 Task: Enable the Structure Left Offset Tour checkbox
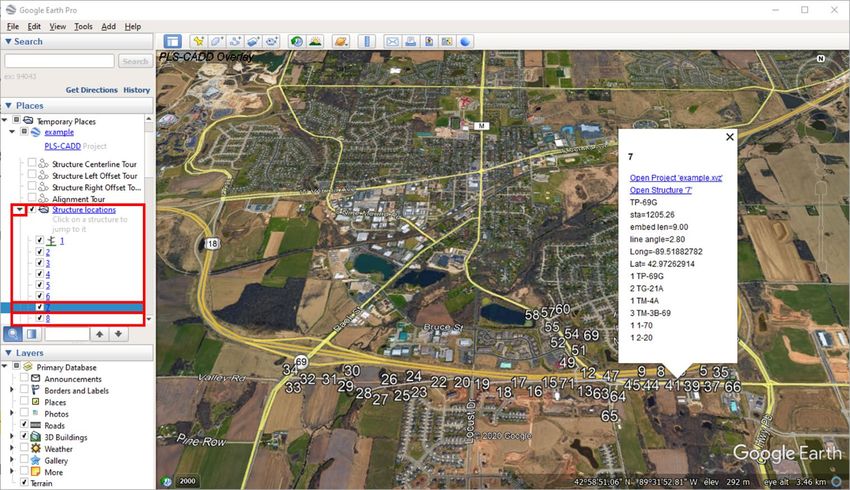[32, 174]
